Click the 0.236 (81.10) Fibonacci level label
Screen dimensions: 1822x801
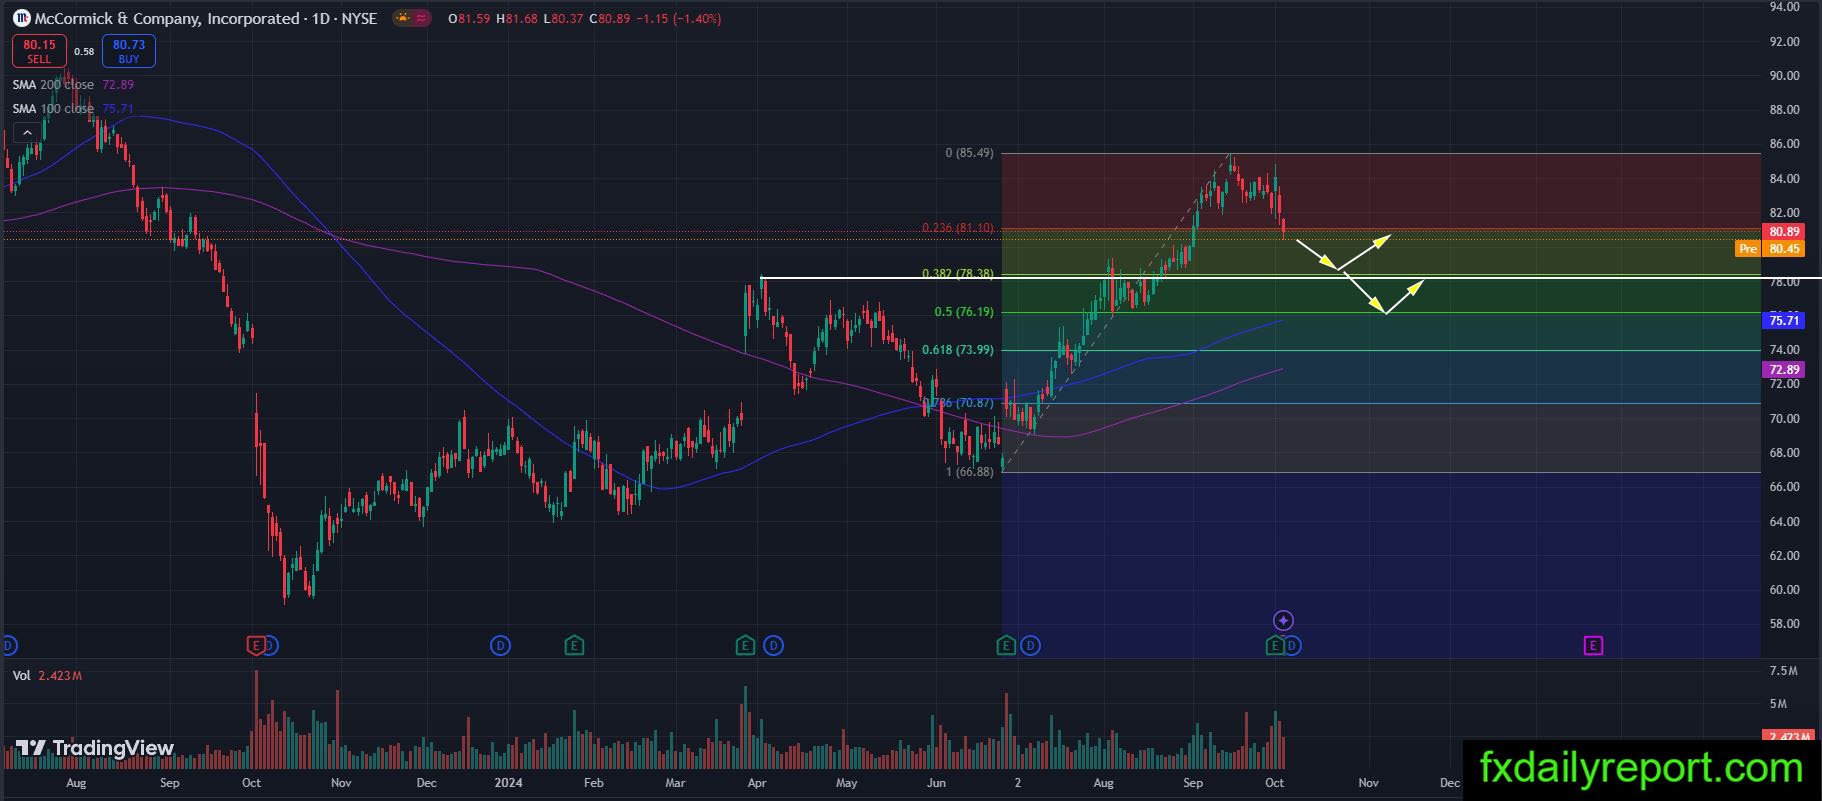pos(958,228)
